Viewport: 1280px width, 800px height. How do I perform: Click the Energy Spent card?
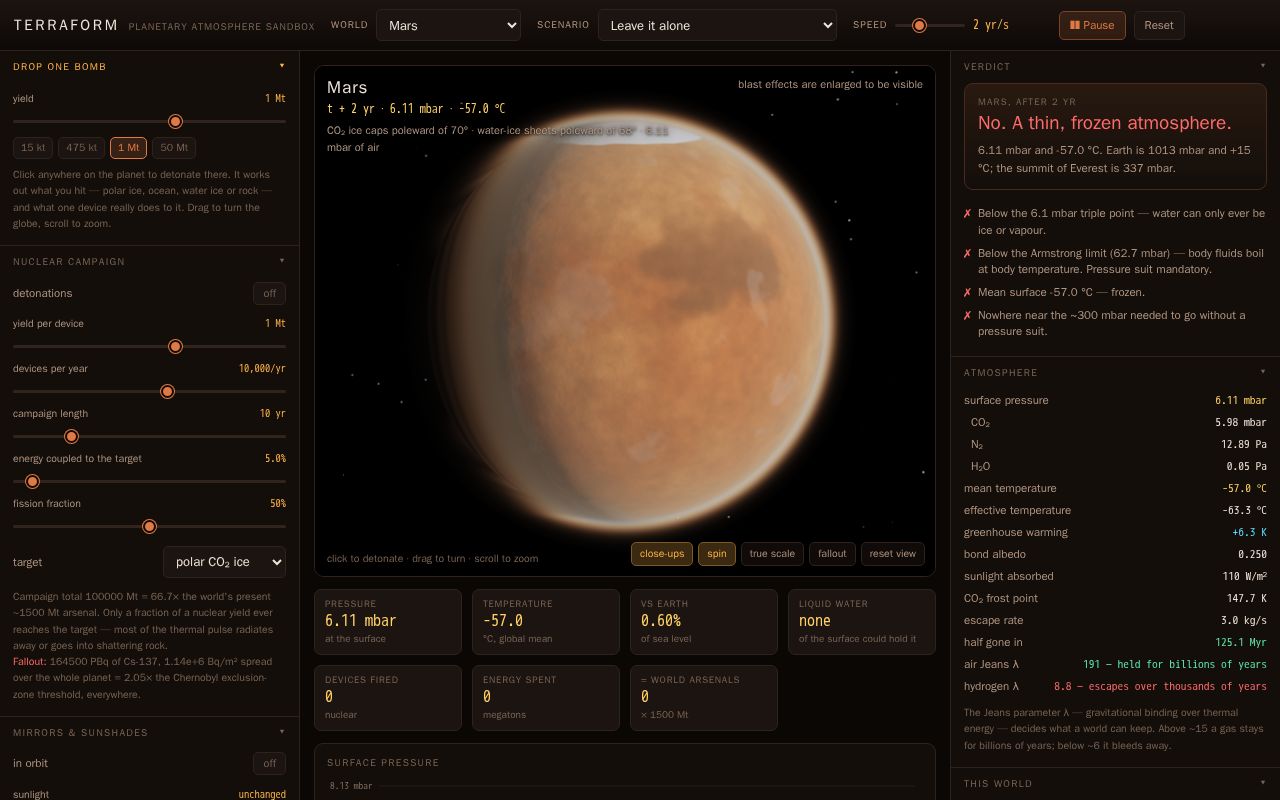pyautogui.click(x=546, y=698)
